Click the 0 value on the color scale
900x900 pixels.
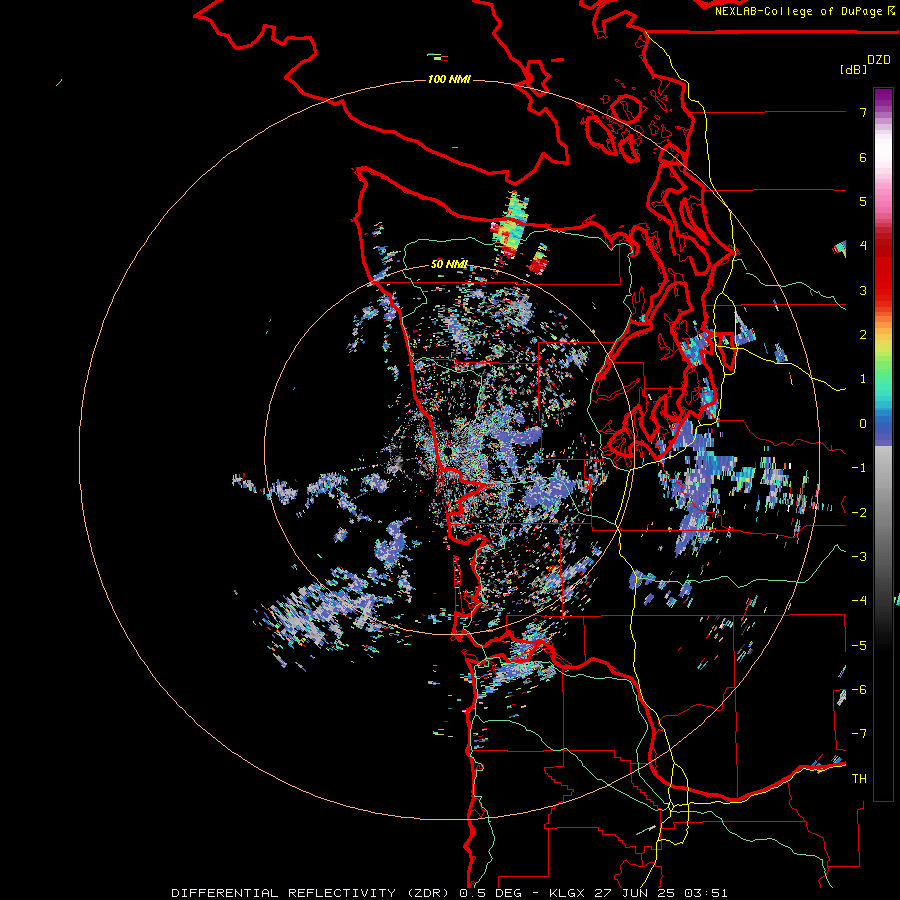click(x=863, y=424)
